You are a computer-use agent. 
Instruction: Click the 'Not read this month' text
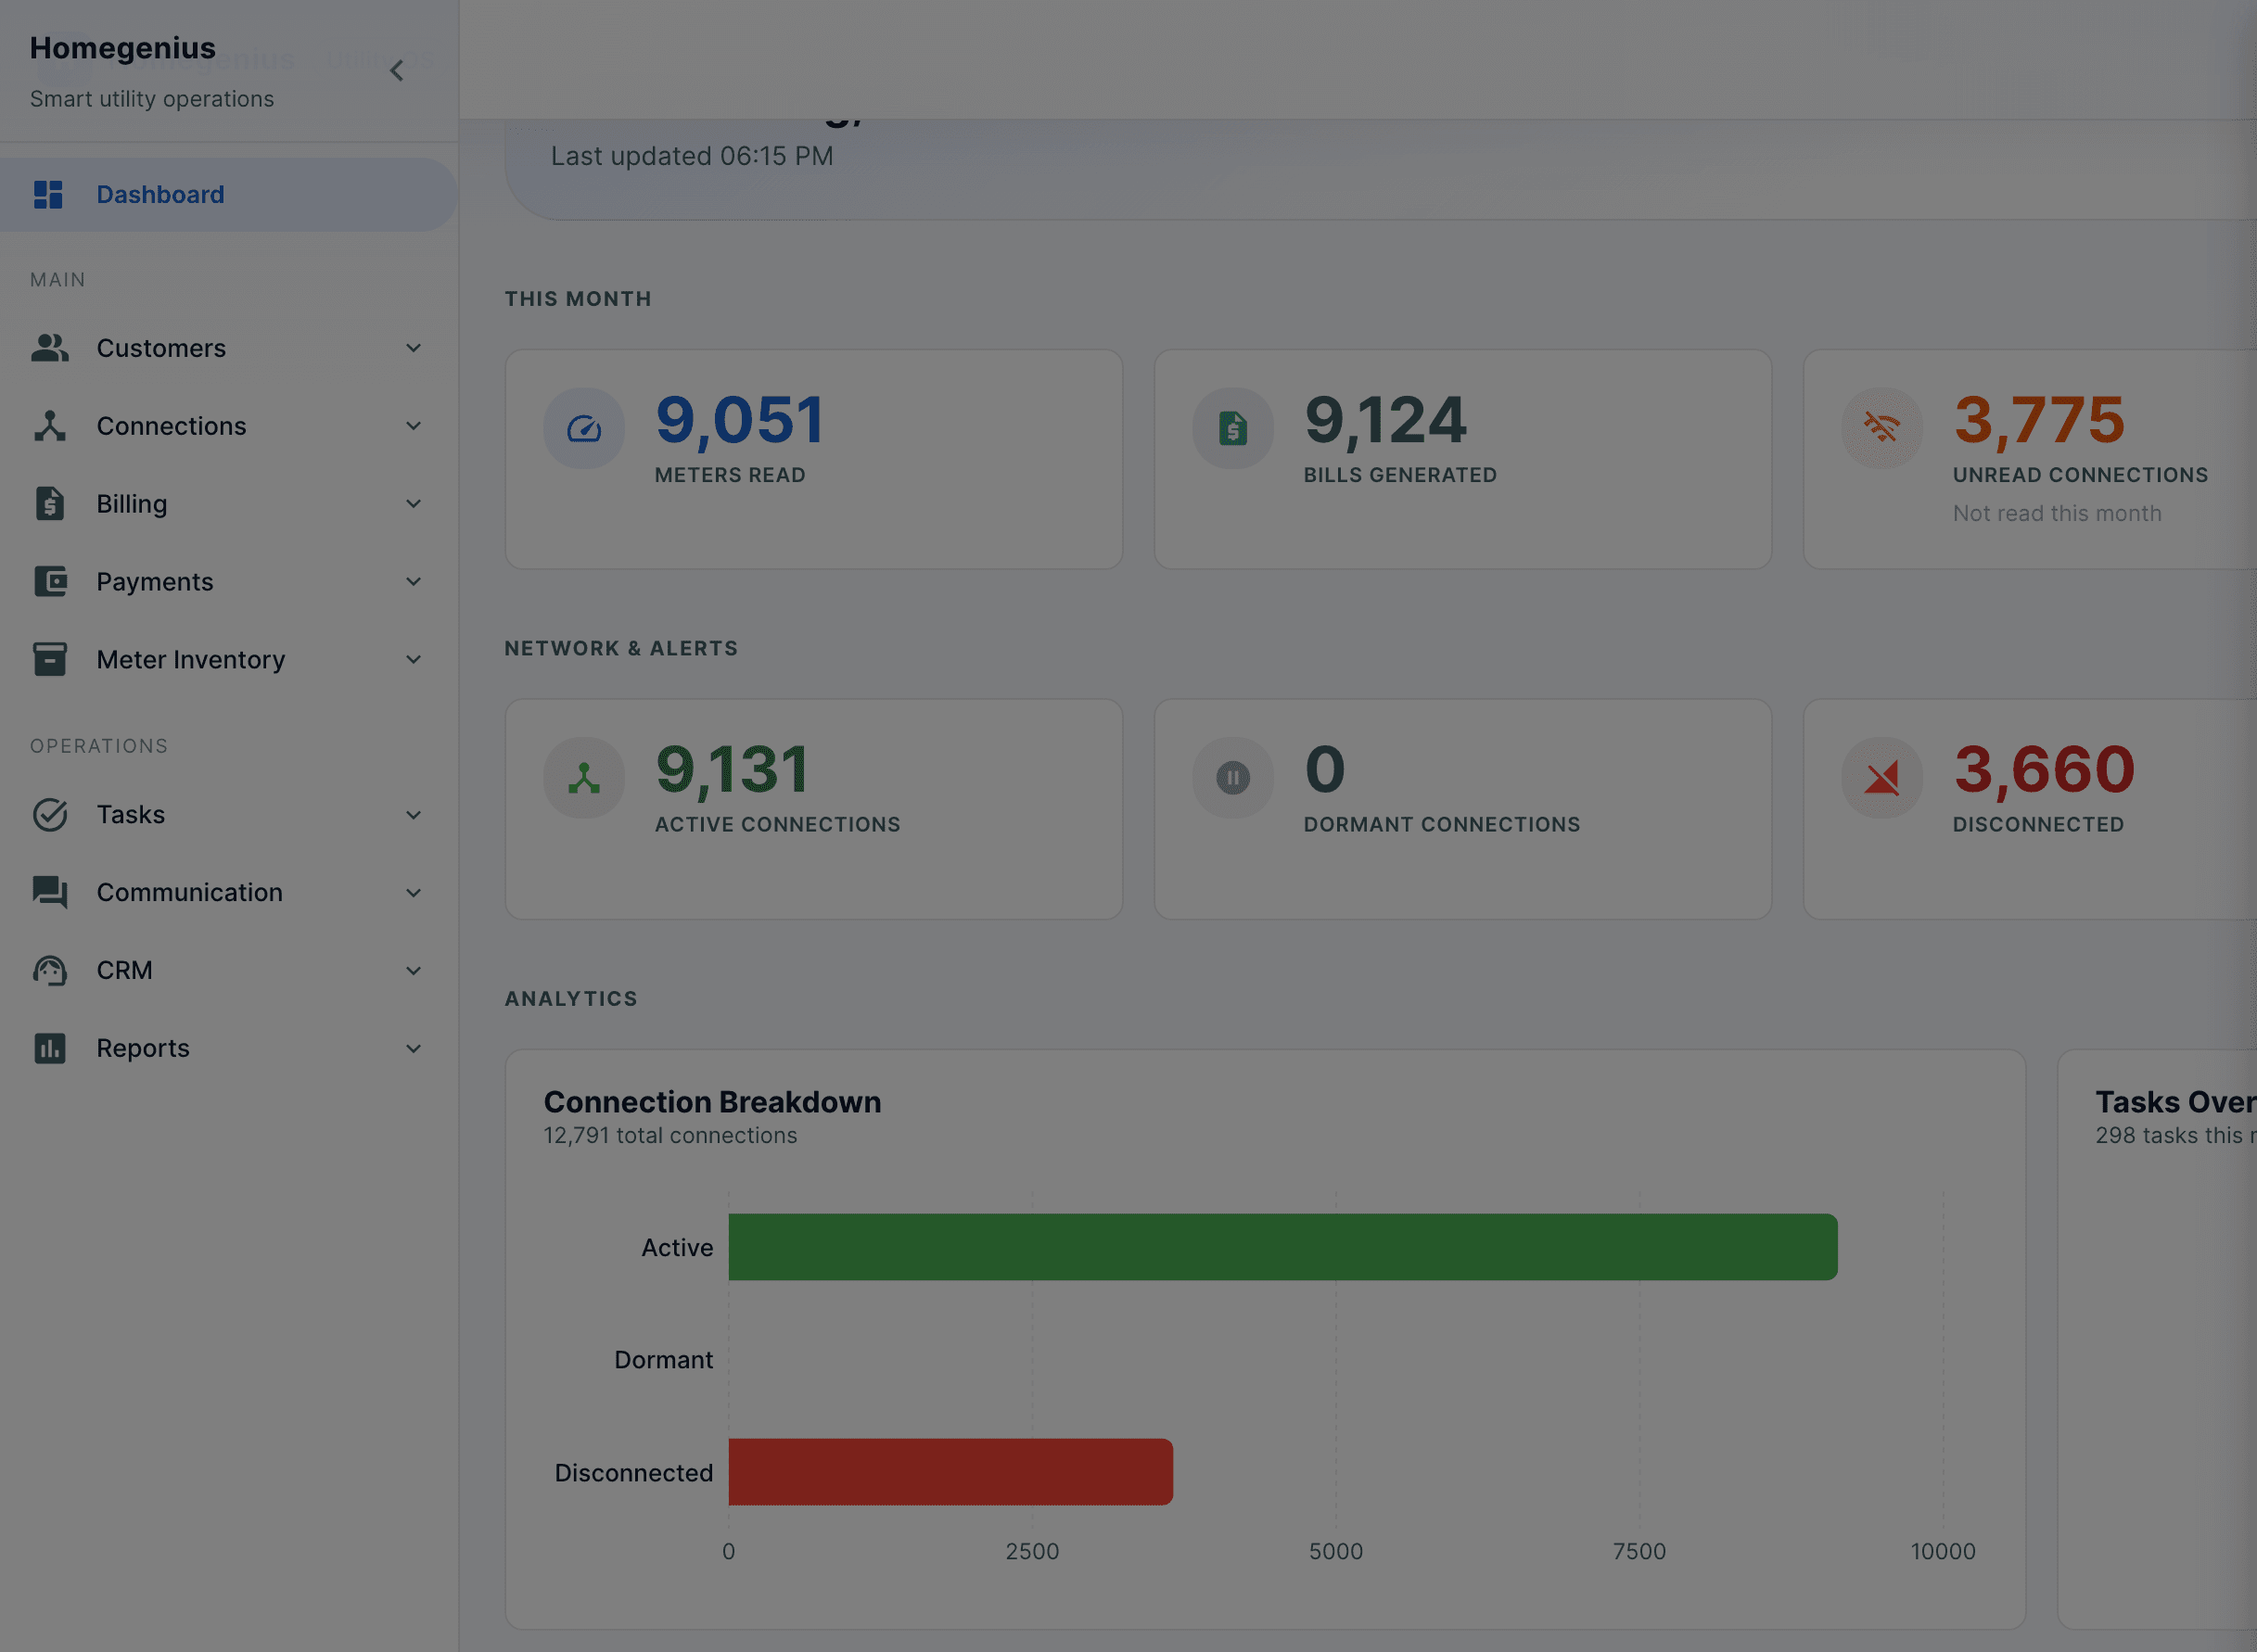pyautogui.click(x=2057, y=513)
